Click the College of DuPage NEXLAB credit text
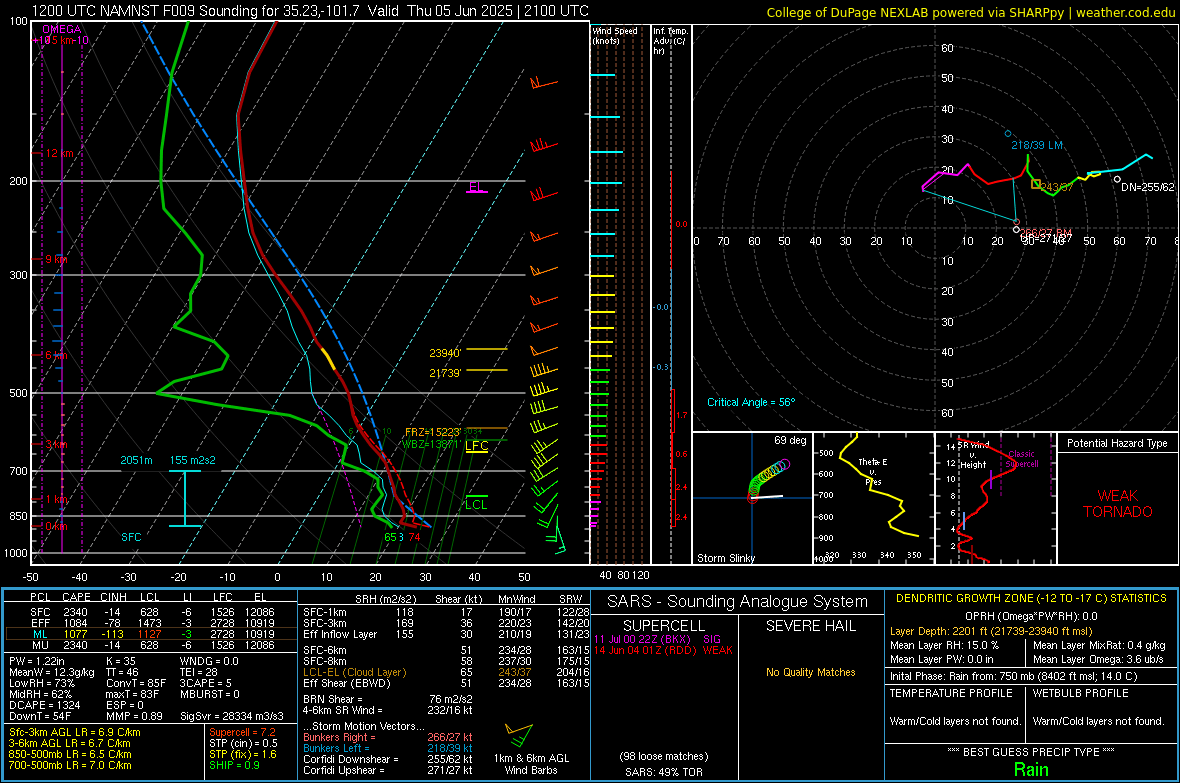1180x783 pixels. 970,12
